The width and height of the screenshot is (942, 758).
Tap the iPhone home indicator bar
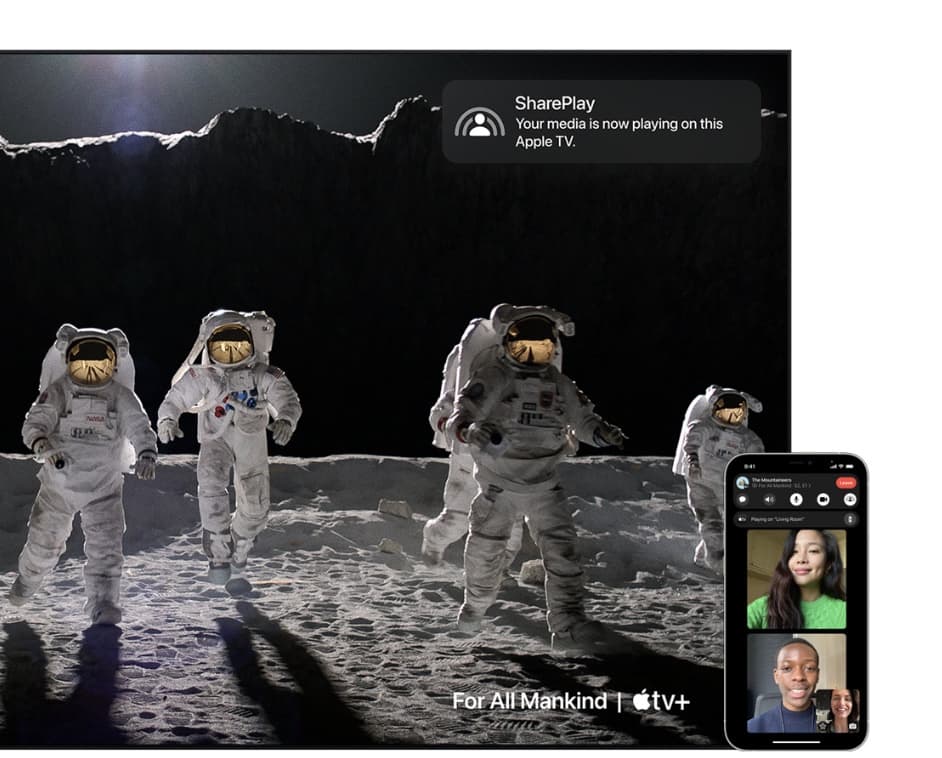pyautogui.click(x=796, y=742)
